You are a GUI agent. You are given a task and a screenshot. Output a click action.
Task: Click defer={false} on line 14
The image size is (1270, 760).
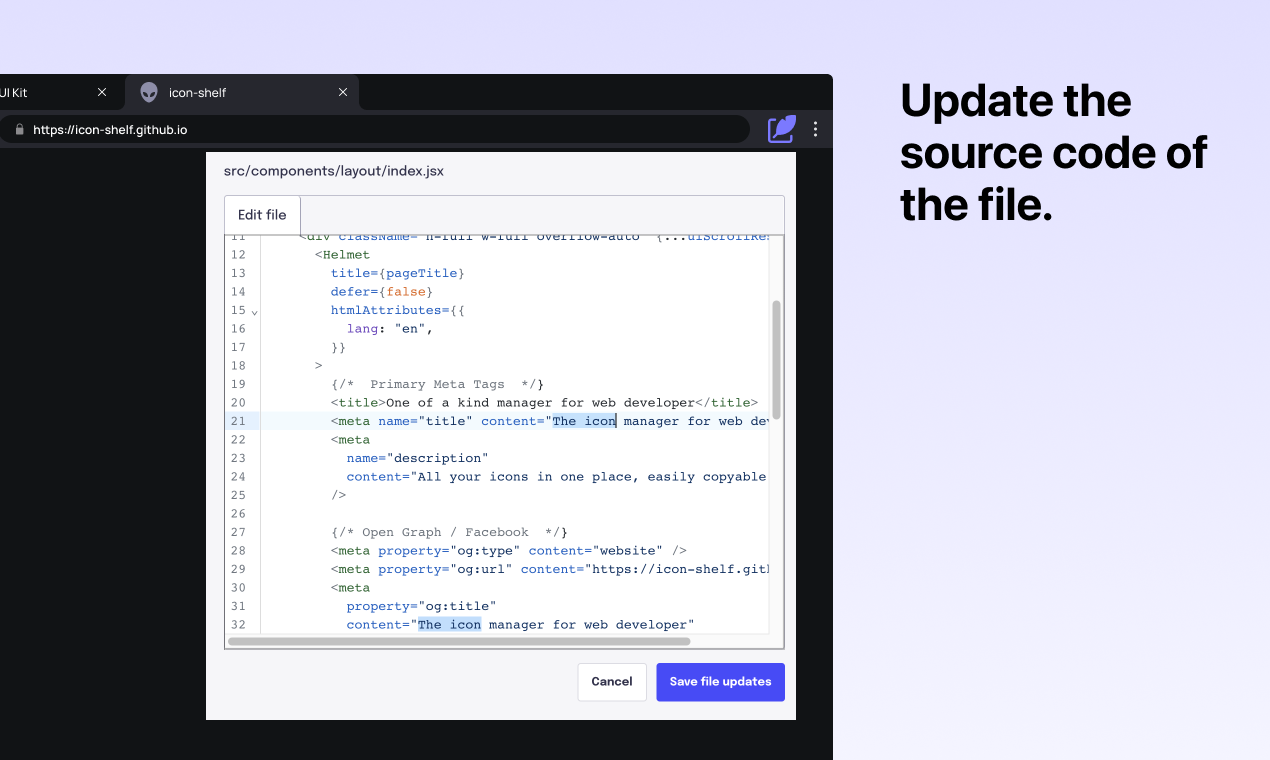click(382, 292)
